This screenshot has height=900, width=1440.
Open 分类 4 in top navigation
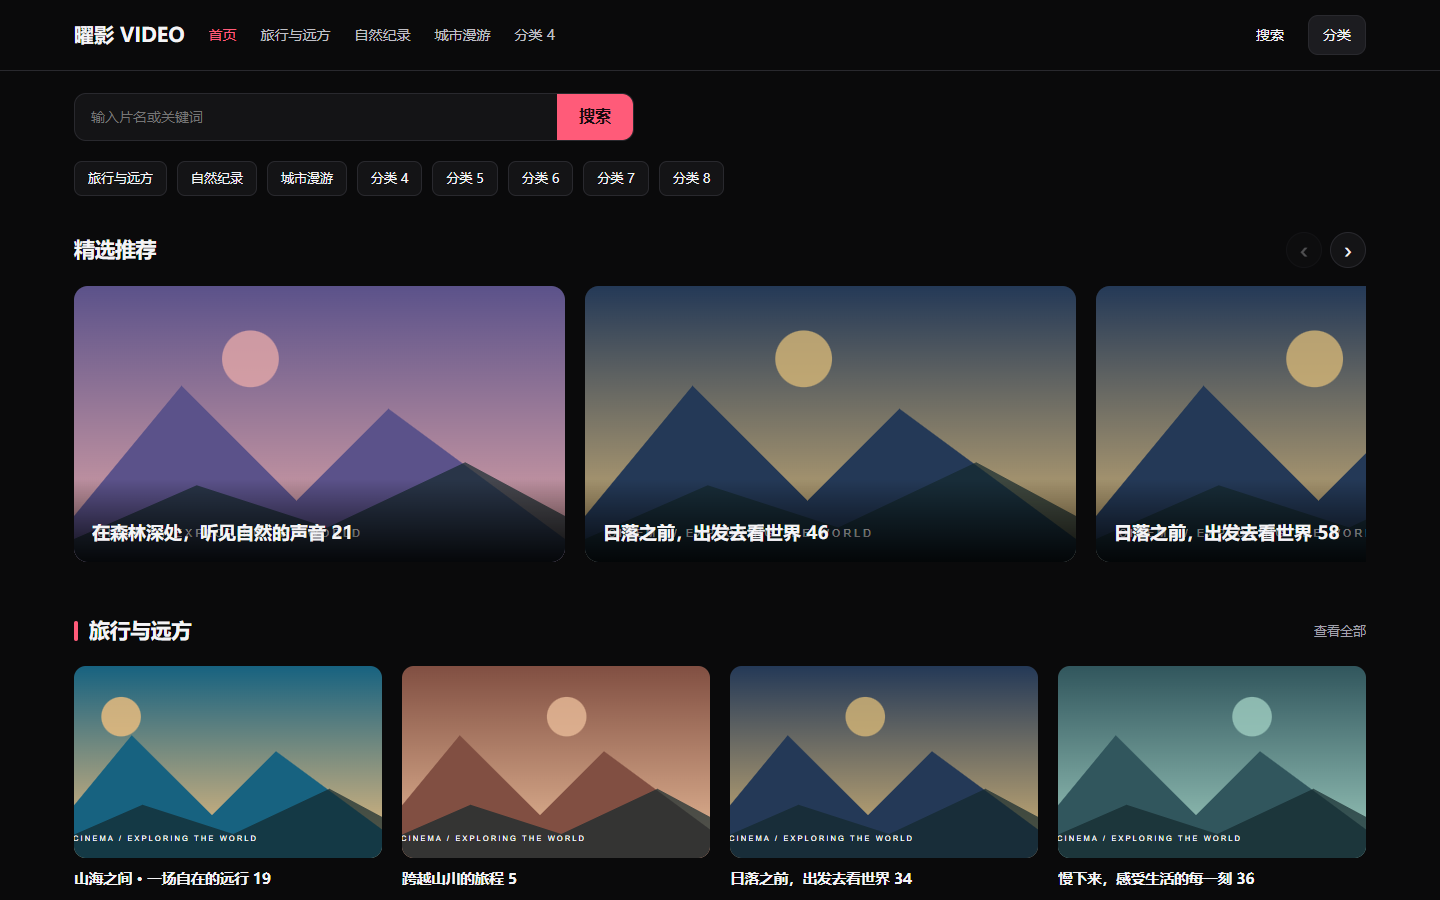(x=534, y=35)
